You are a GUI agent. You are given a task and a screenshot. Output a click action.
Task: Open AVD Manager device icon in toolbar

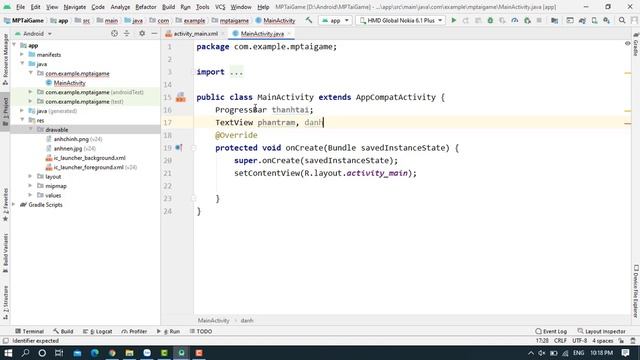tap(594, 20)
